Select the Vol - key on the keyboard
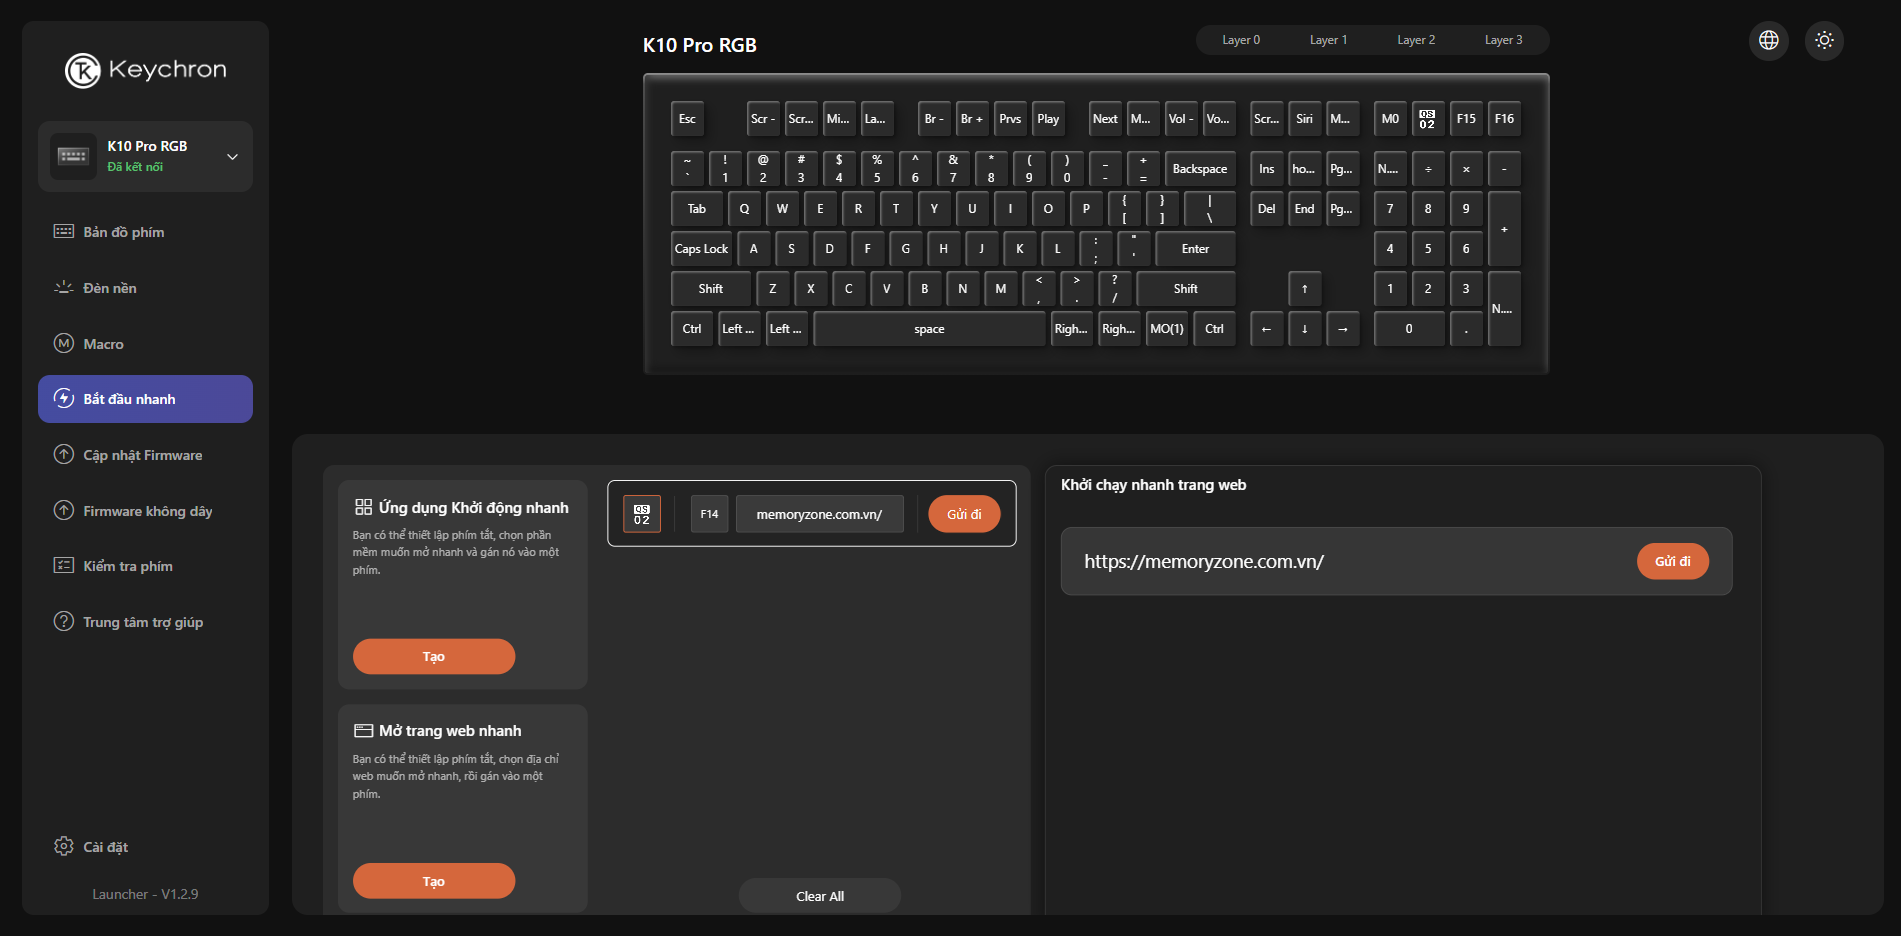 (x=1181, y=119)
